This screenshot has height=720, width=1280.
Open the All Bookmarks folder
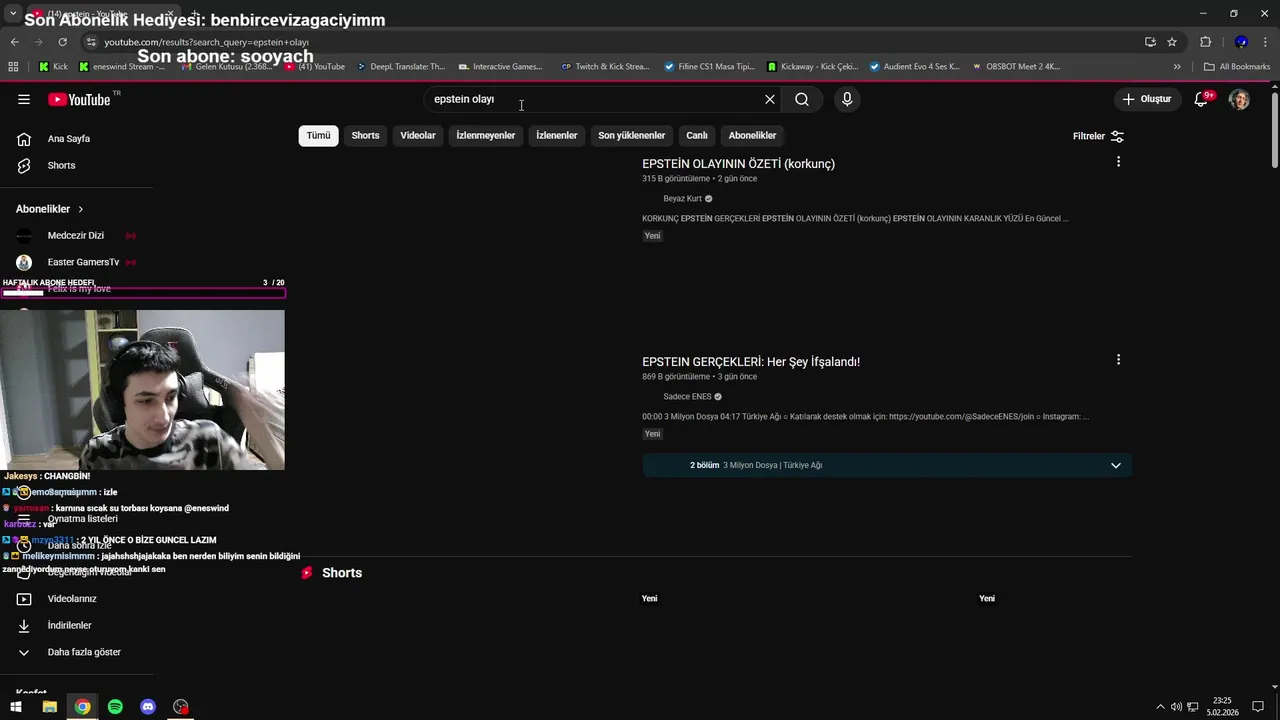pos(1237,67)
